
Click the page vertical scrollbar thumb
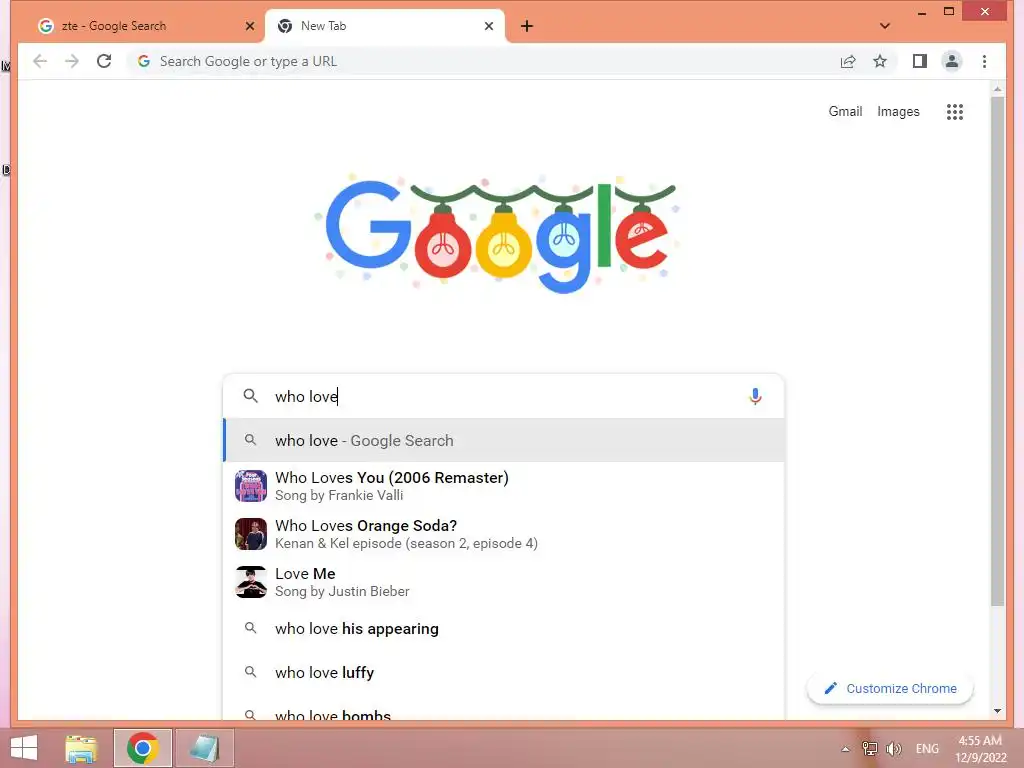tap(997, 353)
